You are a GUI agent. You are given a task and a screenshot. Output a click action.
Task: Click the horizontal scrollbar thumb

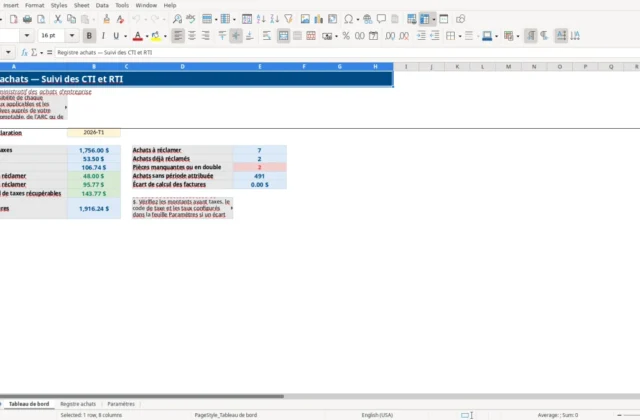(x=141, y=396)
